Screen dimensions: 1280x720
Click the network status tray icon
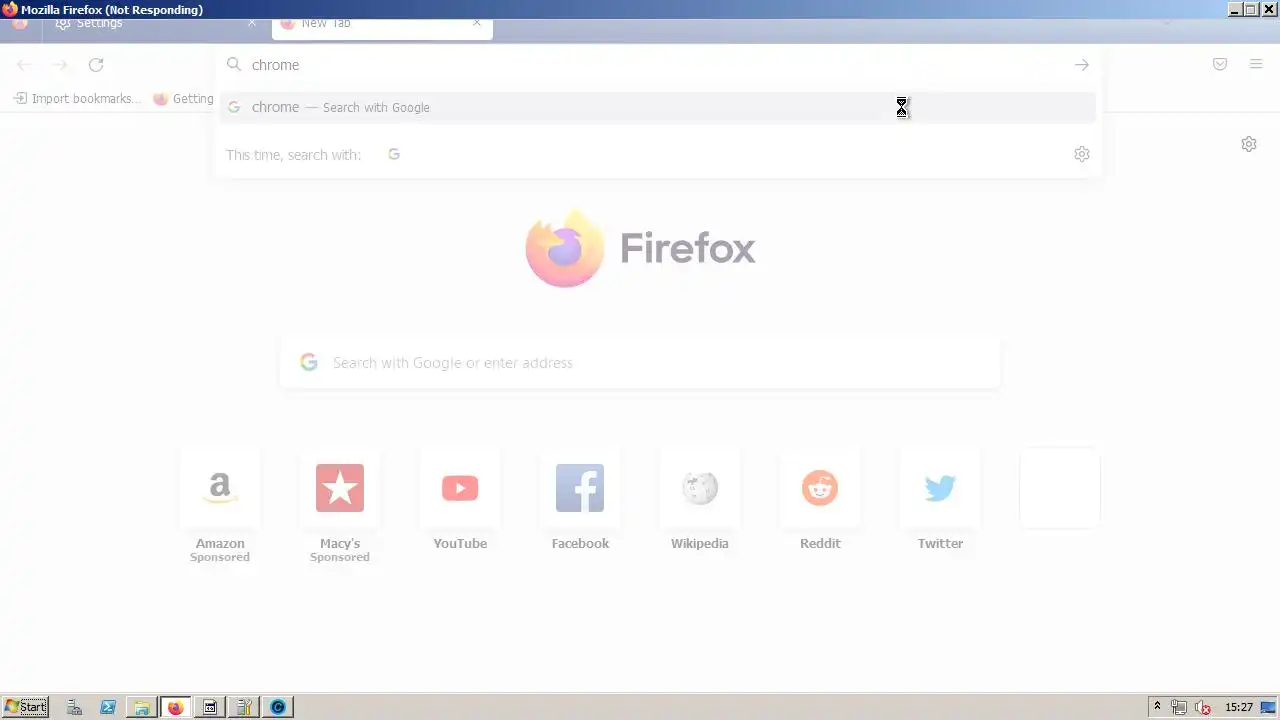click(1180, 707)
